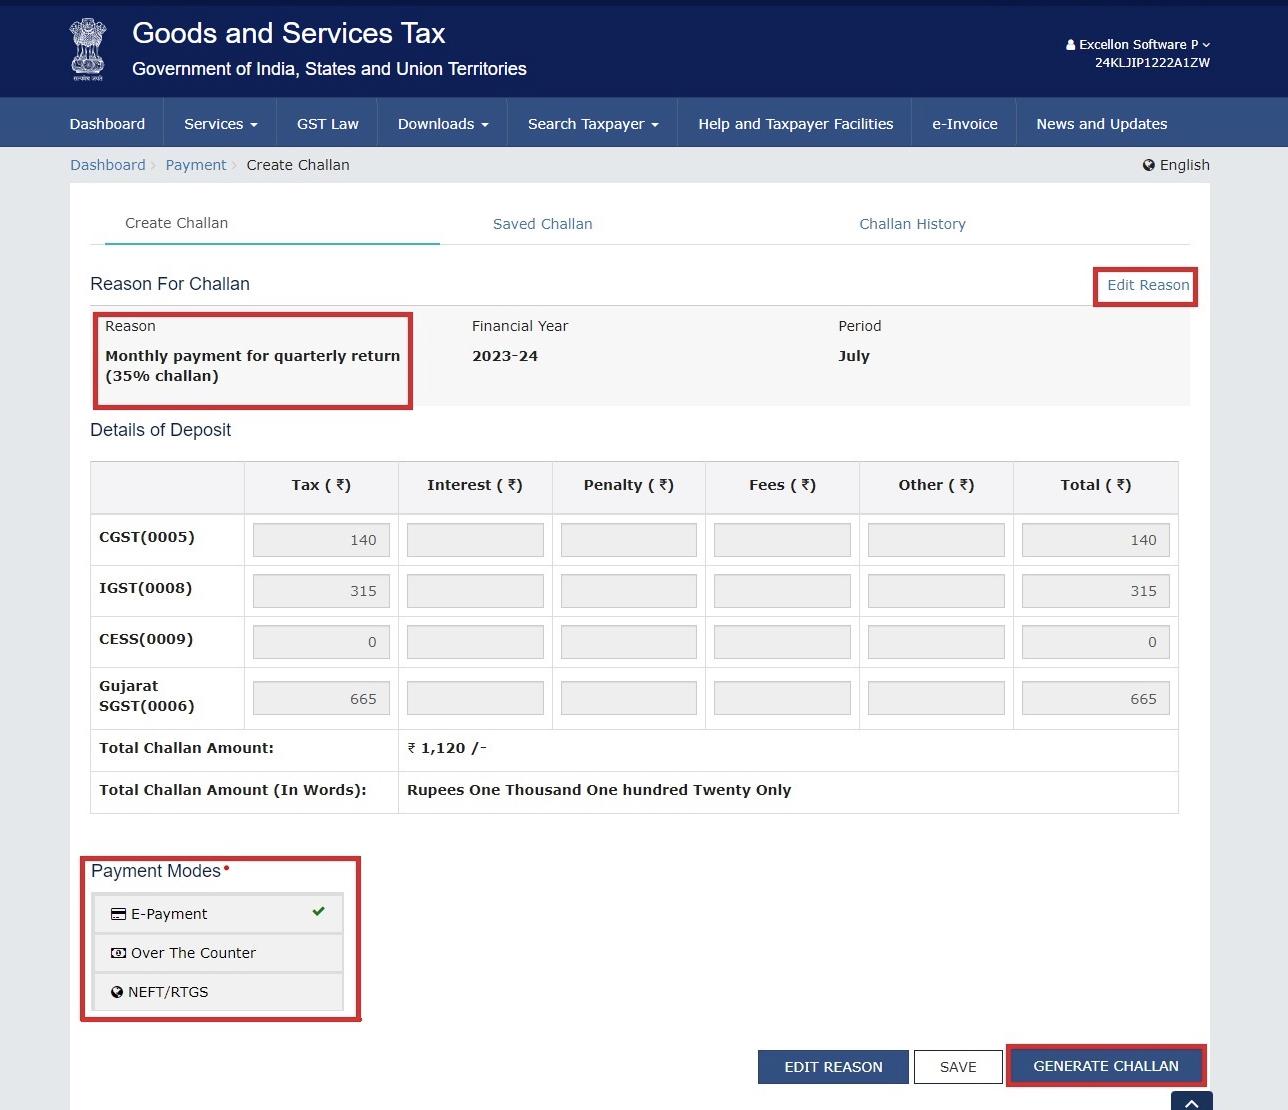Click the CESS Tax field showing 0

pyautogui.click(x=321, y=642)
